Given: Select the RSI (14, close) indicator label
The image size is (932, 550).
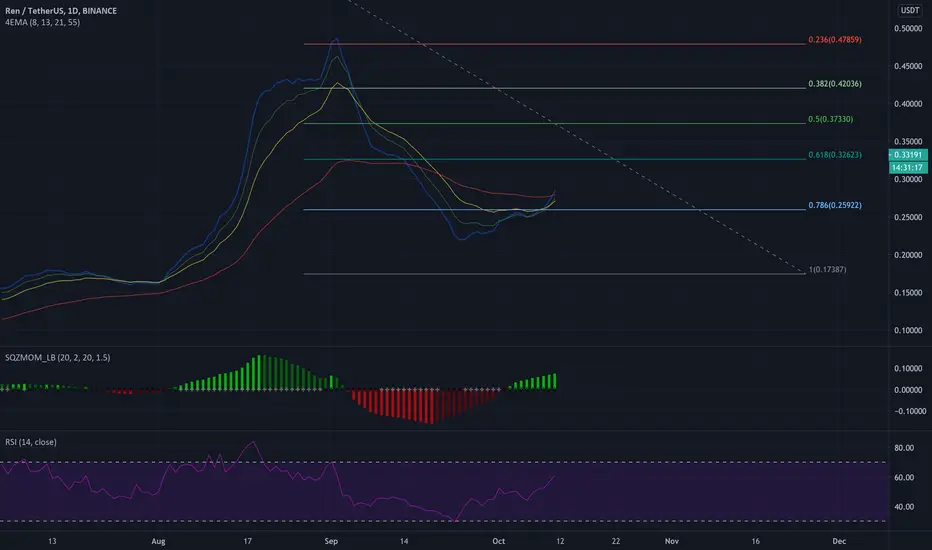Looking at the screenshot, I should click(30, 442).
